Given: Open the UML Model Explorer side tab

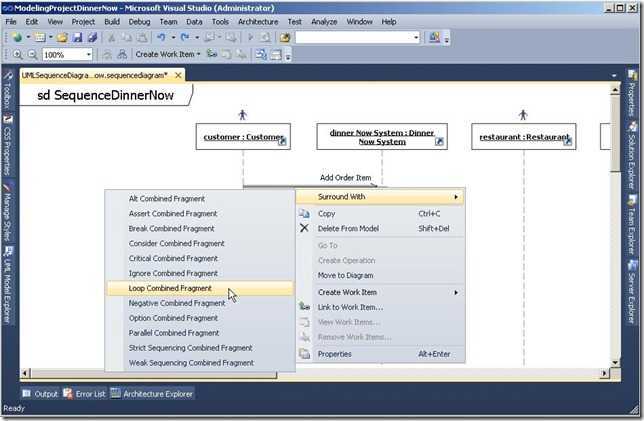Looking at the screenshot, I should (7, 285).
